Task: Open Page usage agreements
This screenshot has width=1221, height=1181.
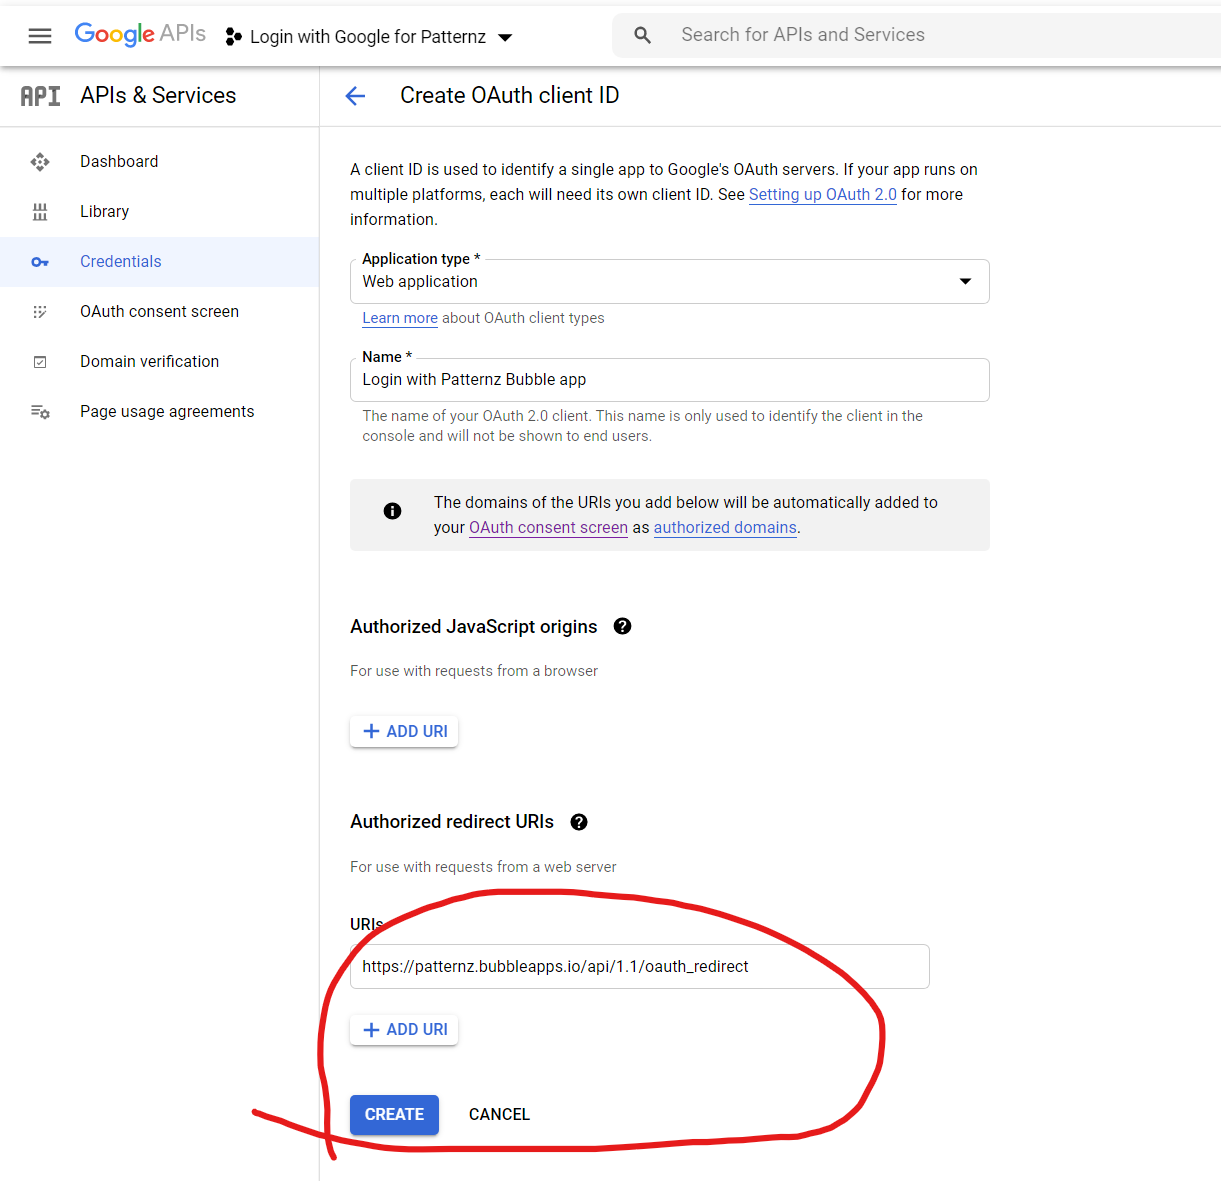Action: pyautogui.click(x=167, y=412)
